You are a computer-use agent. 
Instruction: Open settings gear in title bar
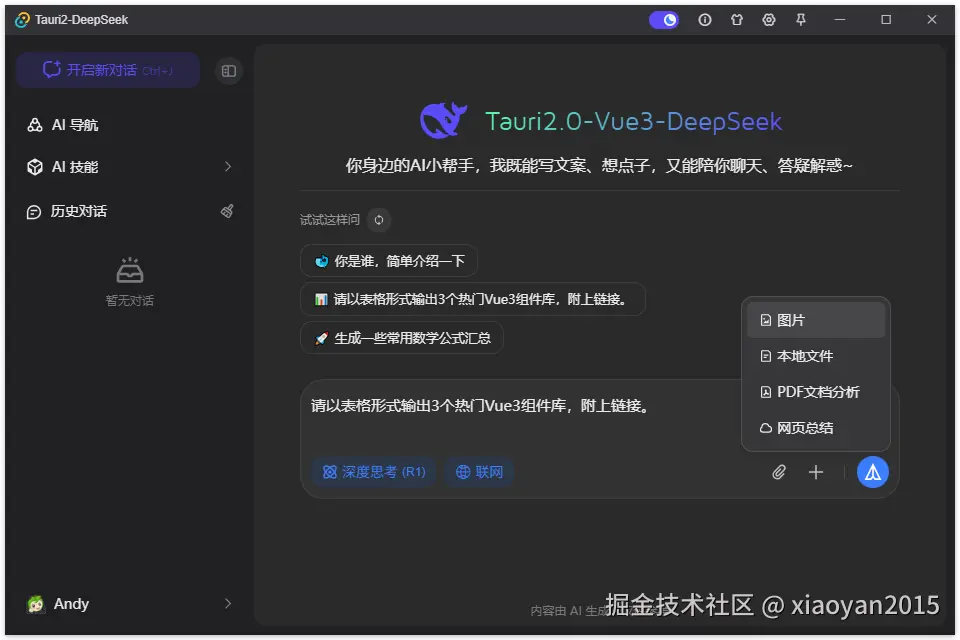coord(769,20)
